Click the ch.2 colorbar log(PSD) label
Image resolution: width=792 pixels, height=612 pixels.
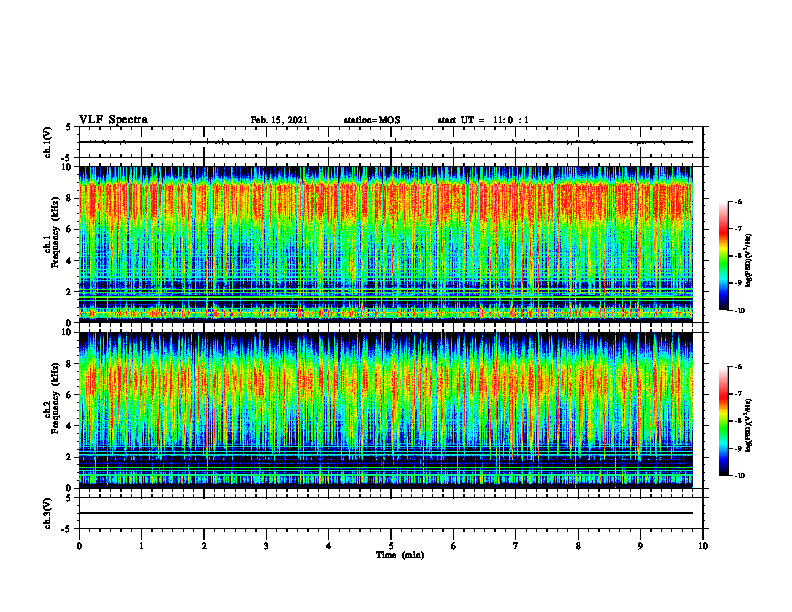click(749, 425)
